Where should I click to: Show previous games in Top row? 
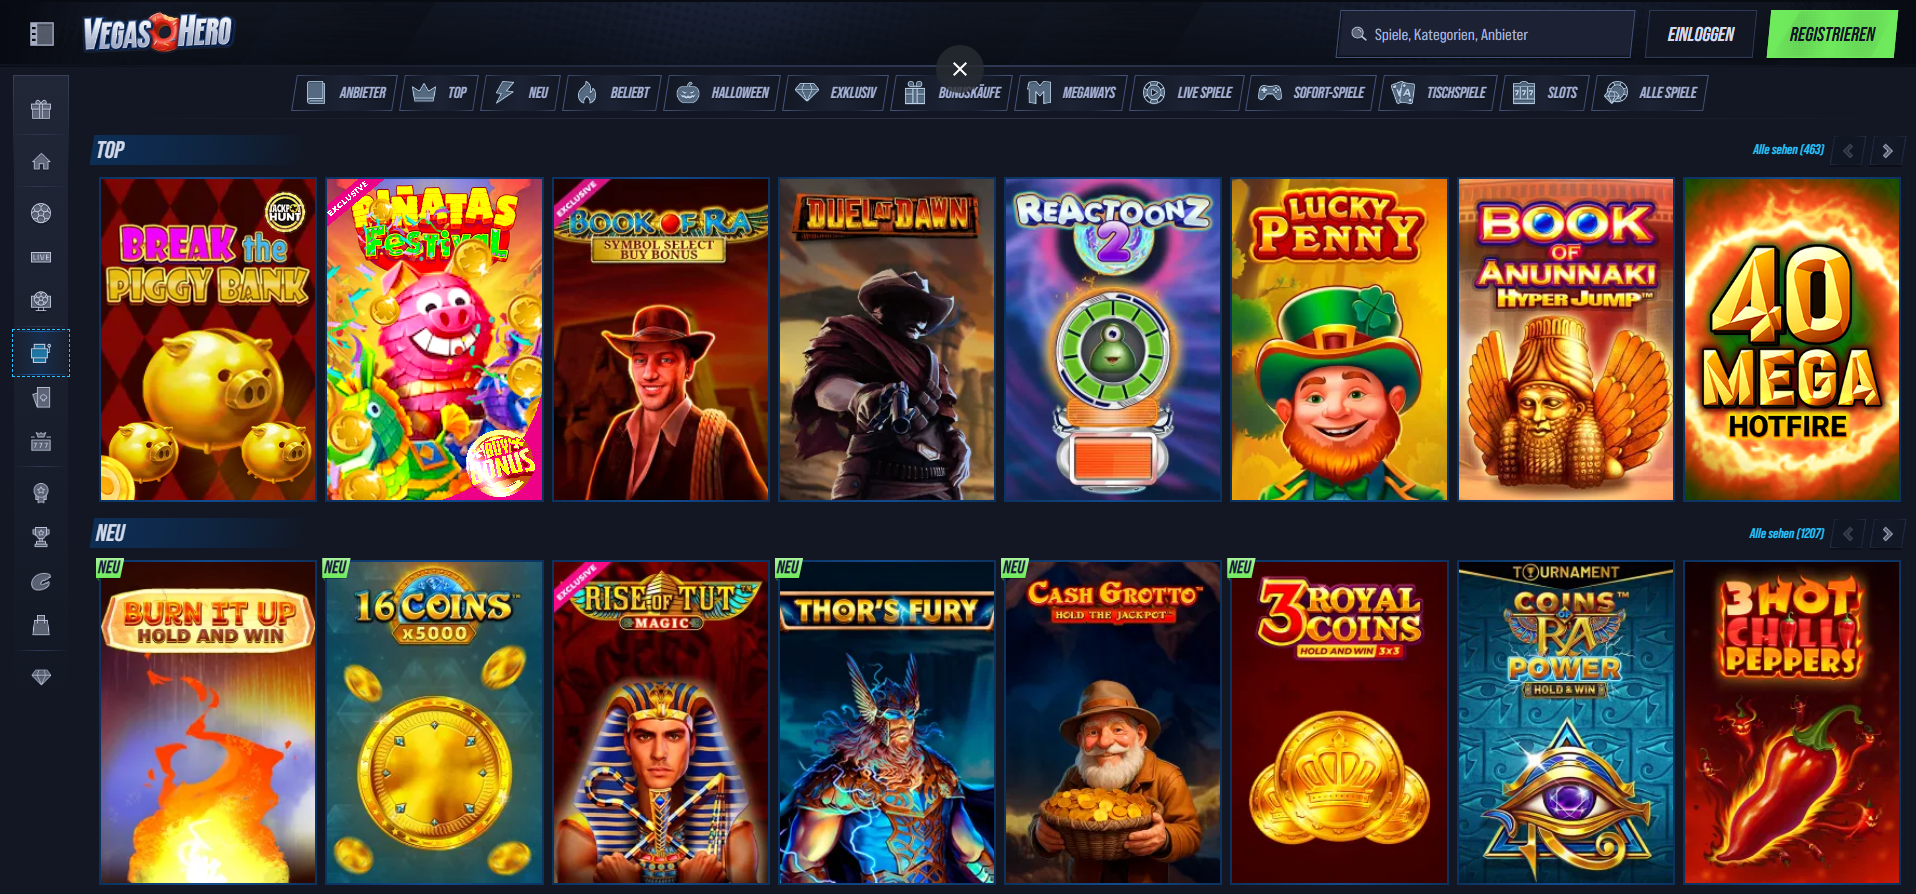tap(1848, 151)
